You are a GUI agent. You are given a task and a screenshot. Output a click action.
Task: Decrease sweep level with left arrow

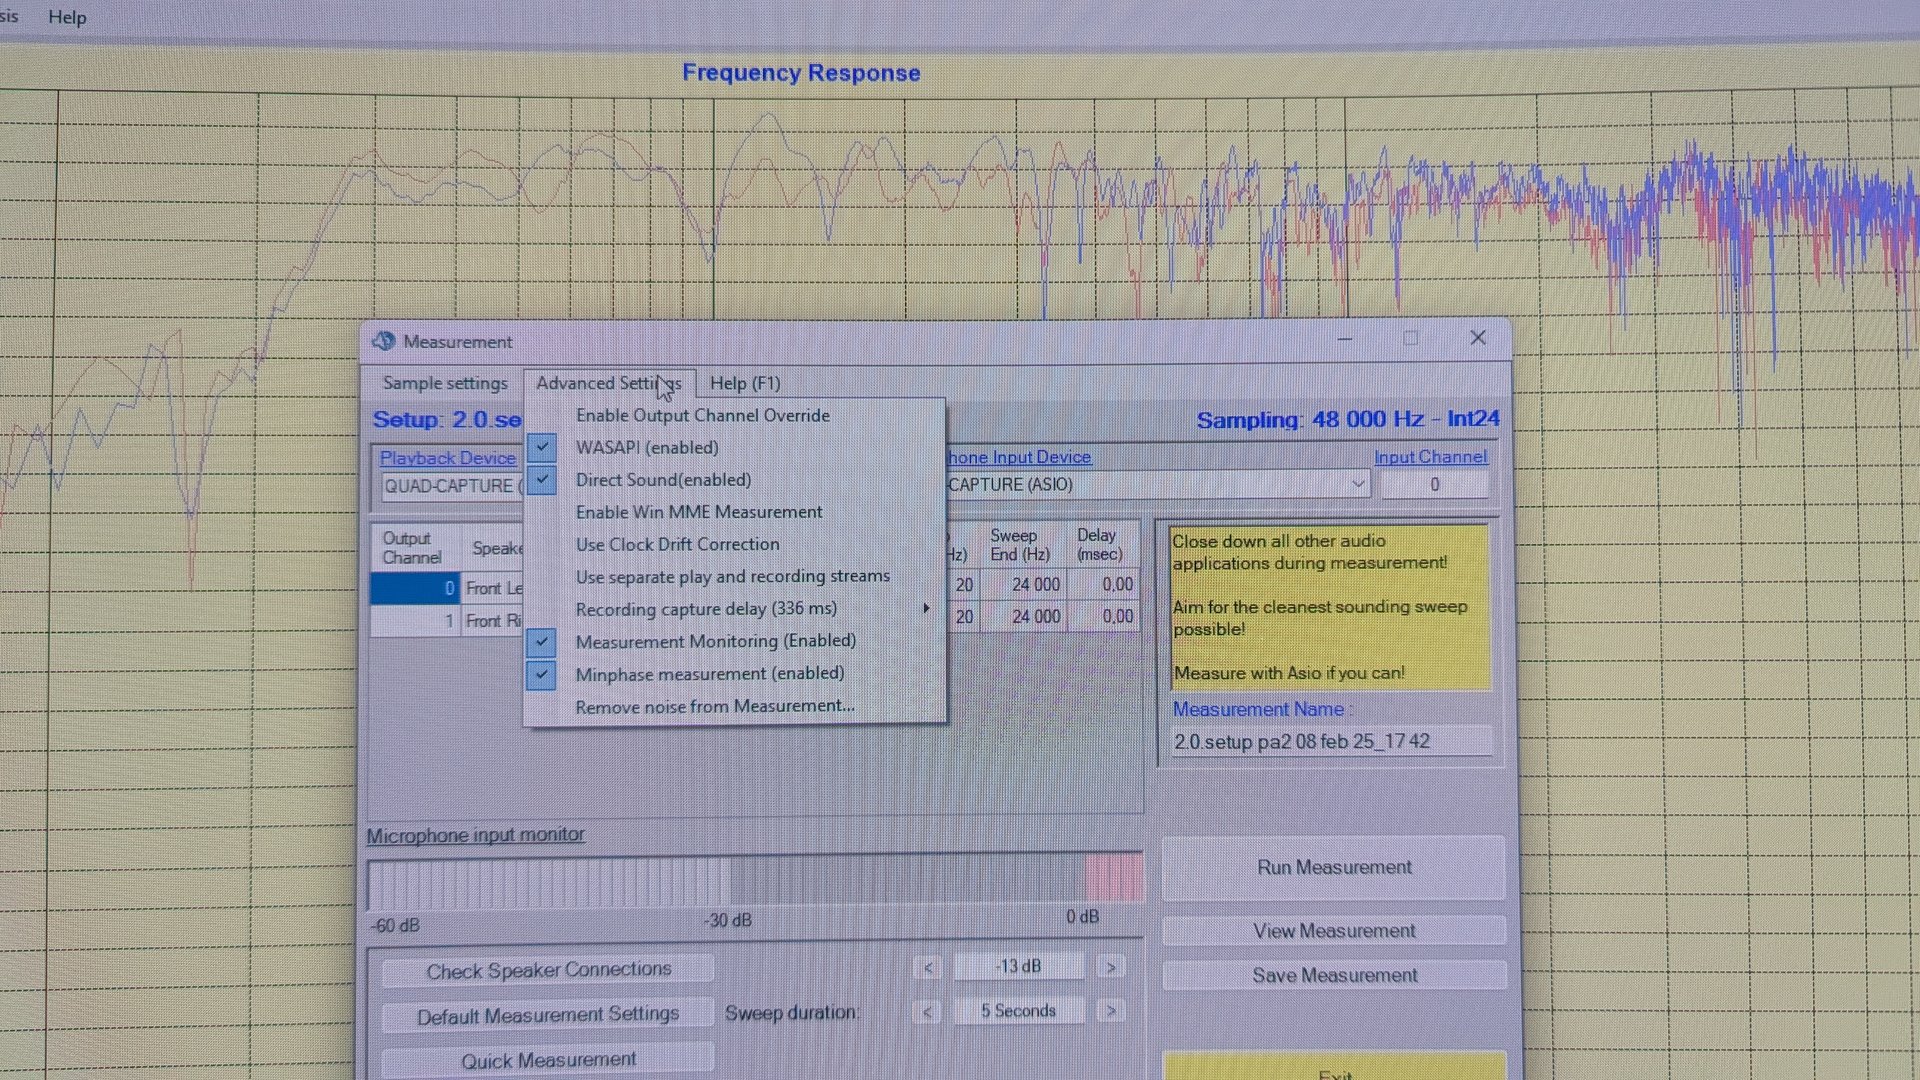[927, 967]
